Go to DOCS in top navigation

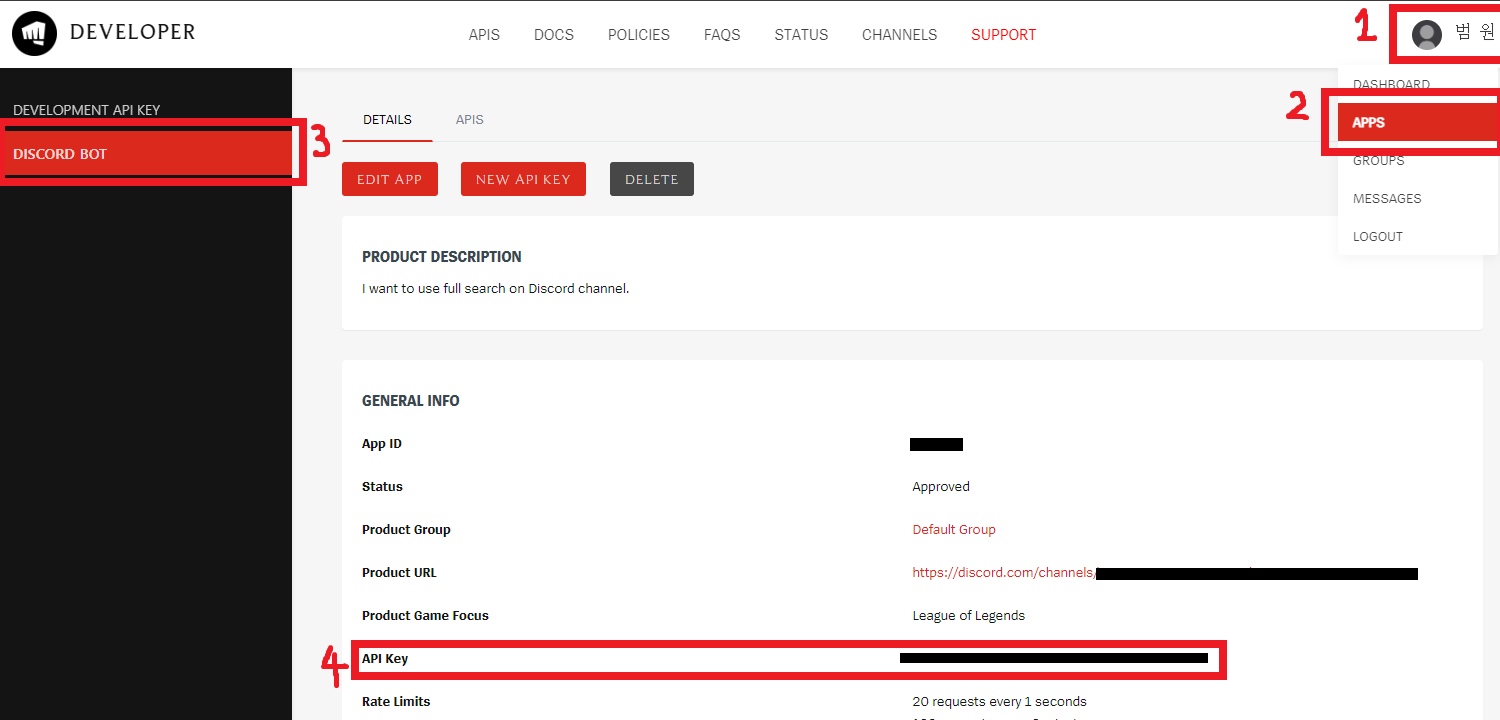click(x=554, y=35)
